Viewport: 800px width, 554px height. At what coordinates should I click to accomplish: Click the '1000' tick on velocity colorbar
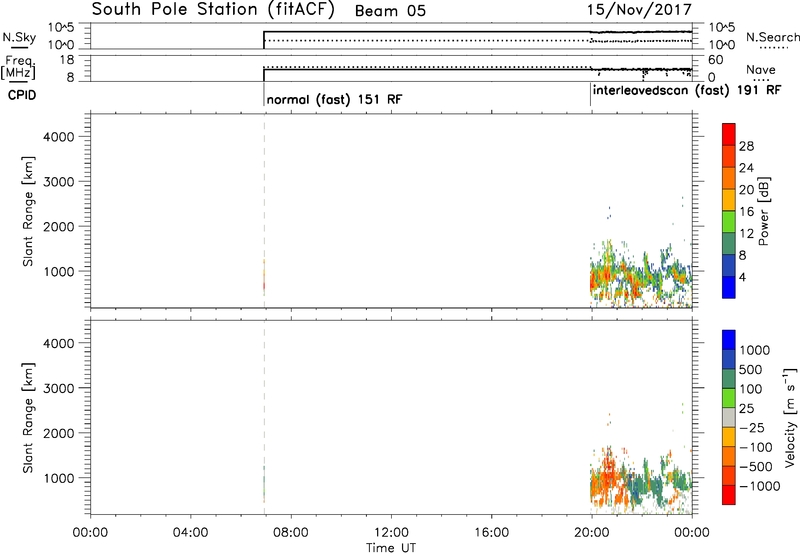755,350
